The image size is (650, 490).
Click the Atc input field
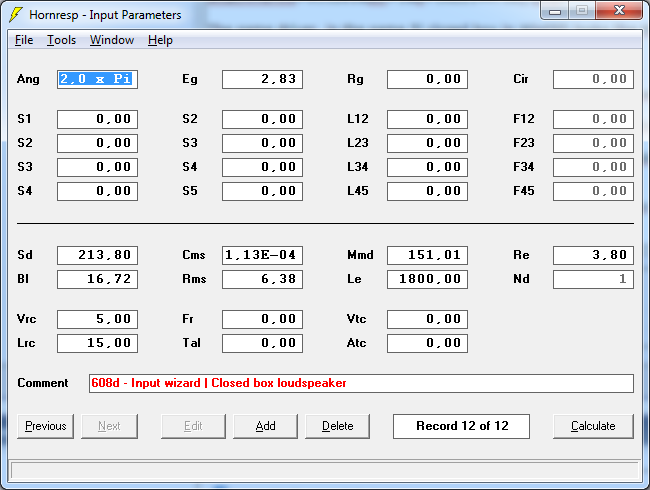(x=427, y=344)
